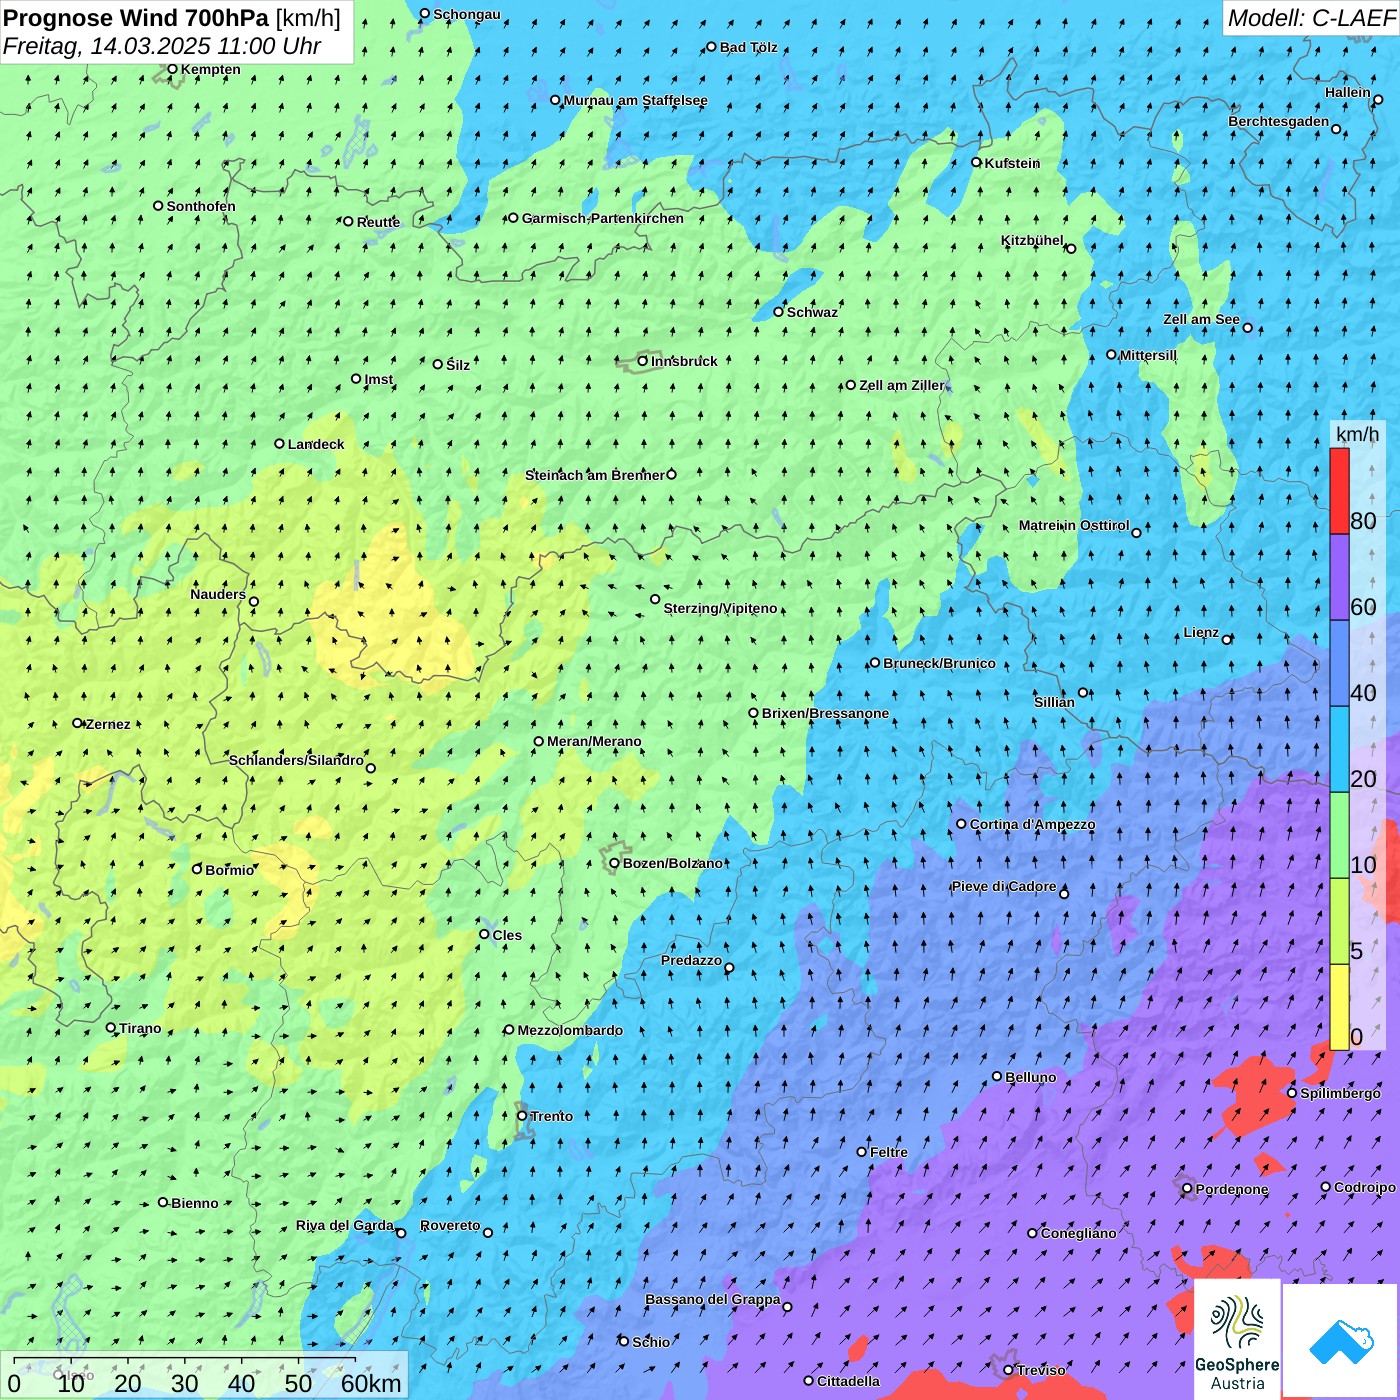
Task: Pick the medium blue 40–60 km/h legend segment
Action: [x=1339, y=663]
